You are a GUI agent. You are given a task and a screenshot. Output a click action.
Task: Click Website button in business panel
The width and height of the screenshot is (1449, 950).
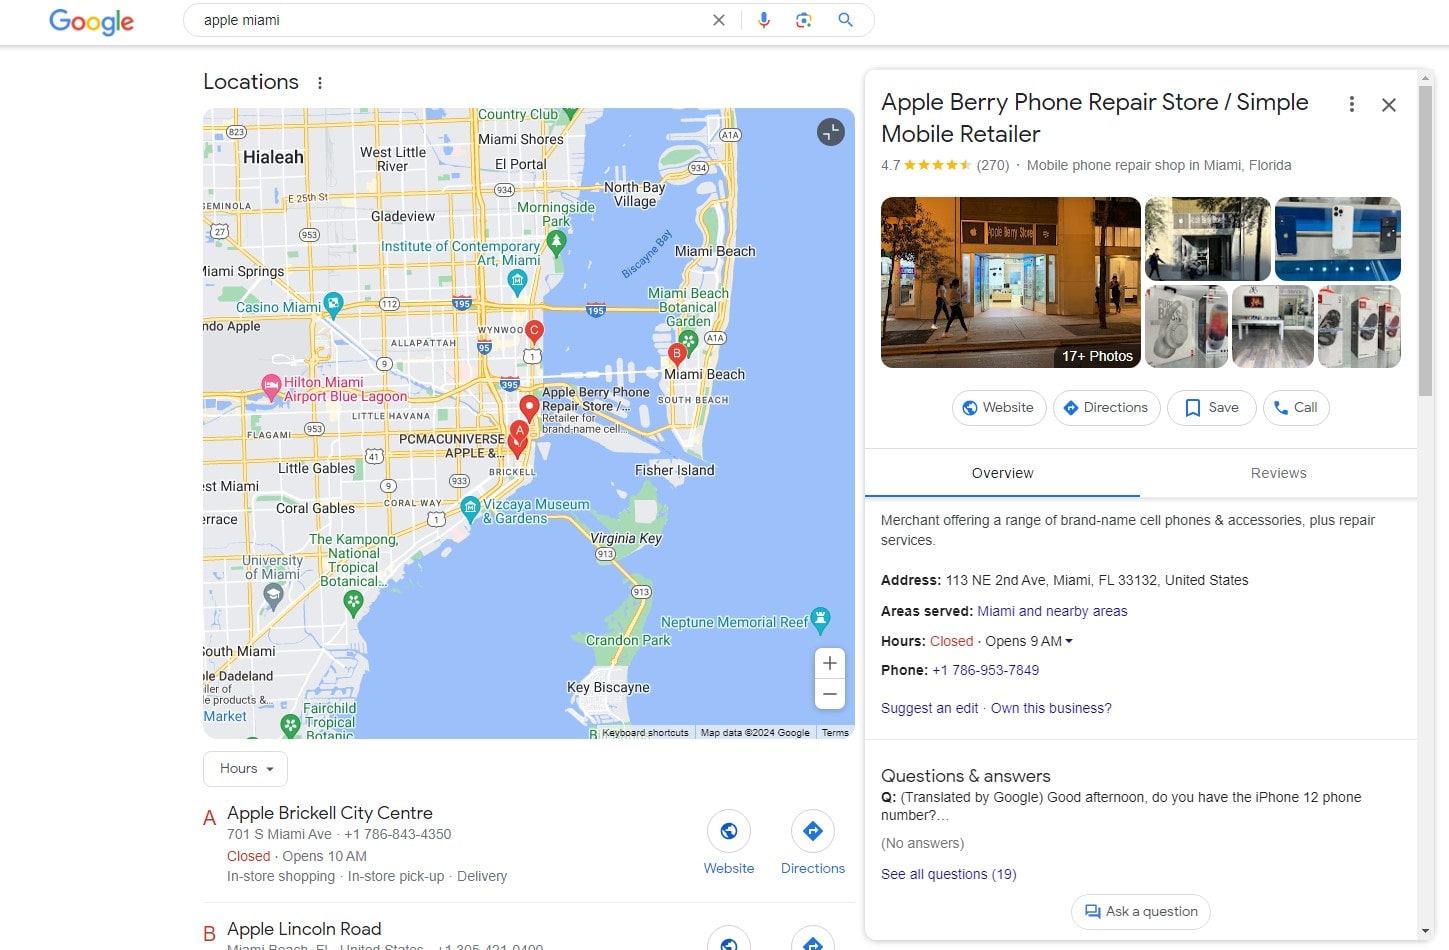[998, 407]
